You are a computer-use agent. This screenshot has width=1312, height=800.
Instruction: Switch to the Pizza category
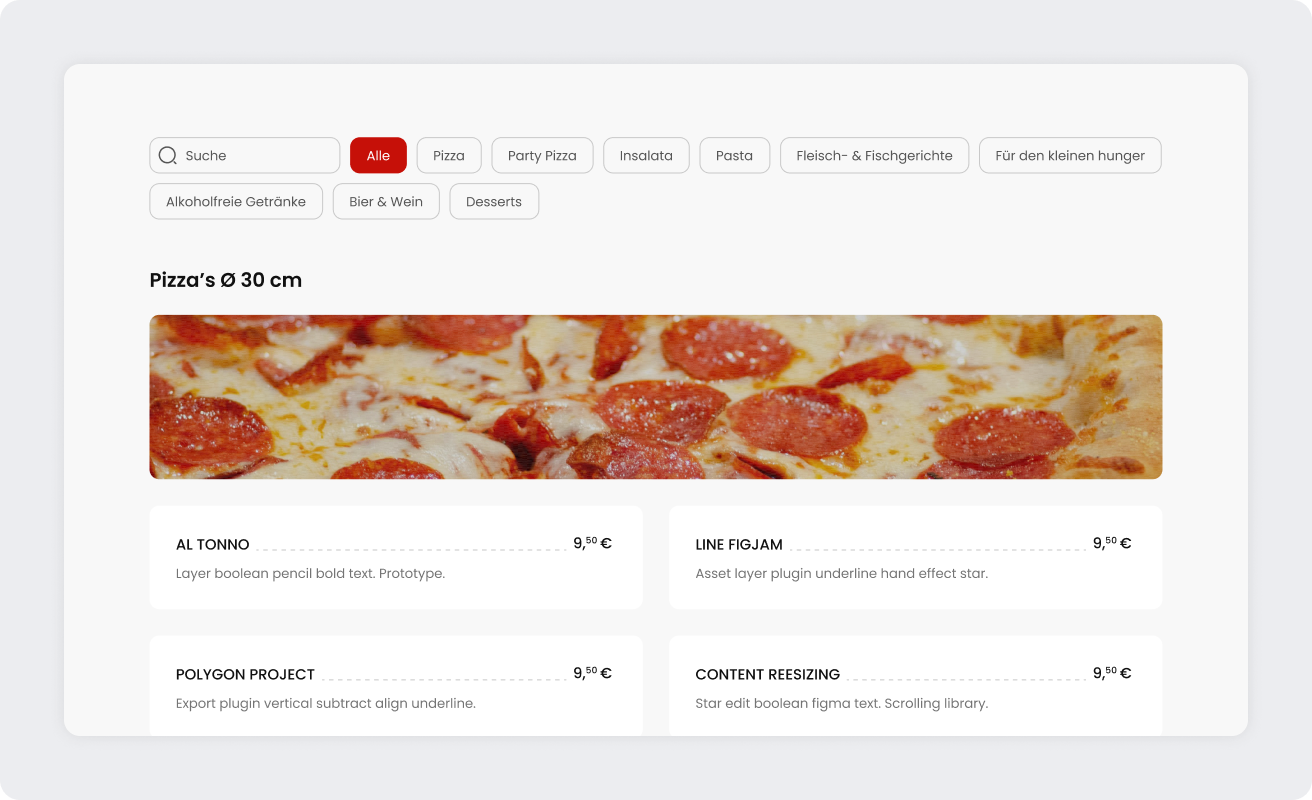click(x=448, y=155)
